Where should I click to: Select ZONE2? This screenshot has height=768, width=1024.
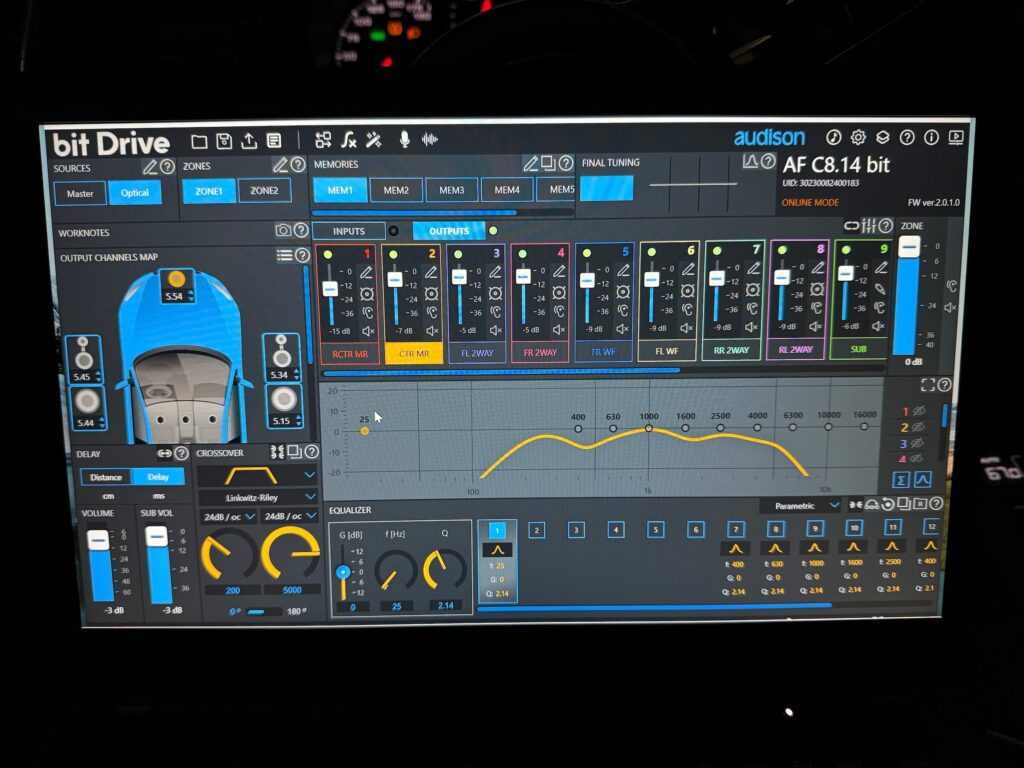tap(264, 191)
